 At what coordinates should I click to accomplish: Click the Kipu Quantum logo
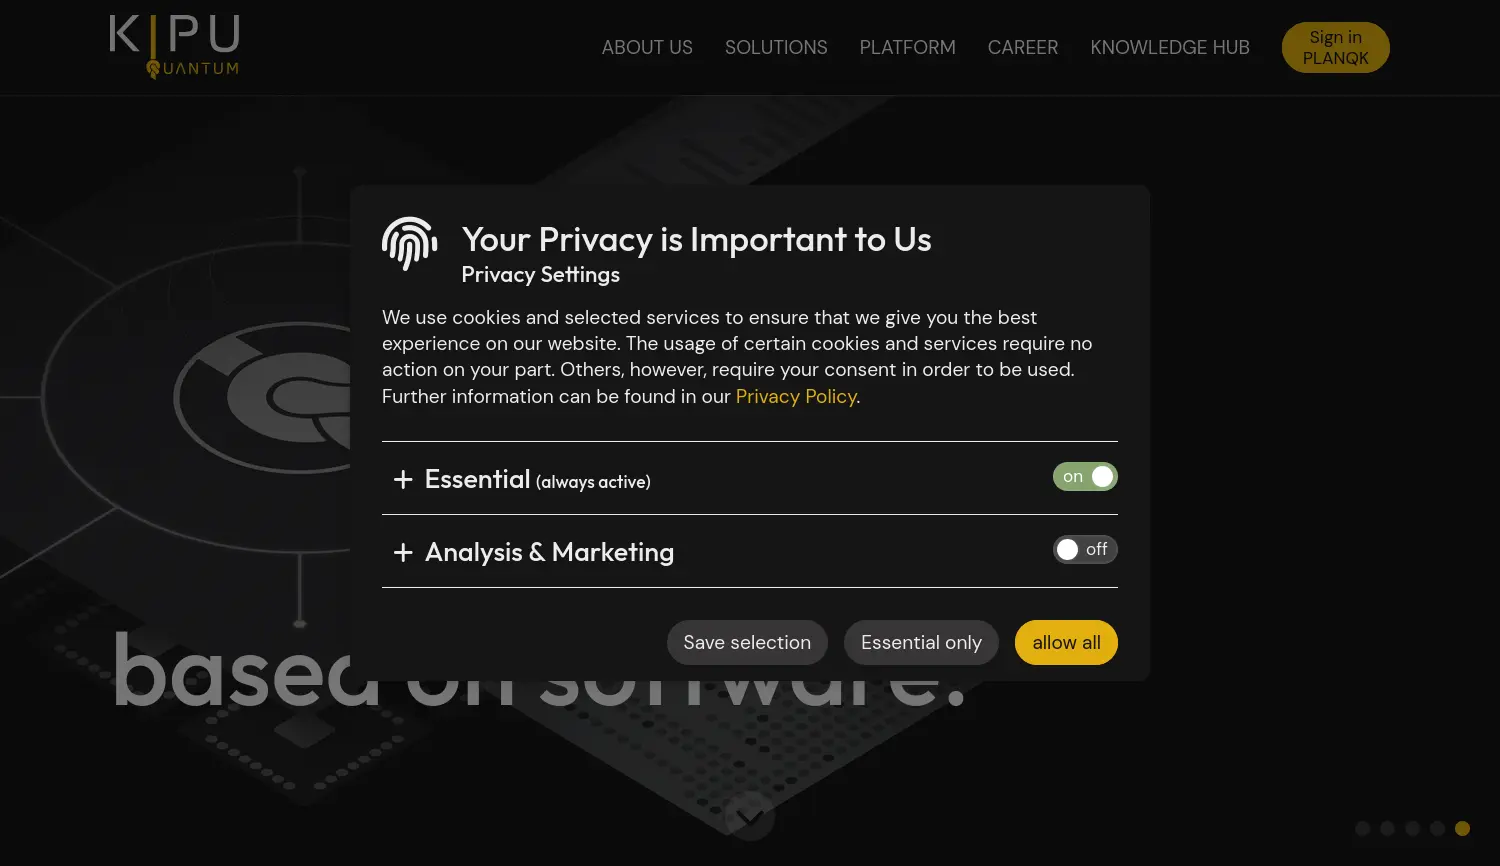click(174, 46)
